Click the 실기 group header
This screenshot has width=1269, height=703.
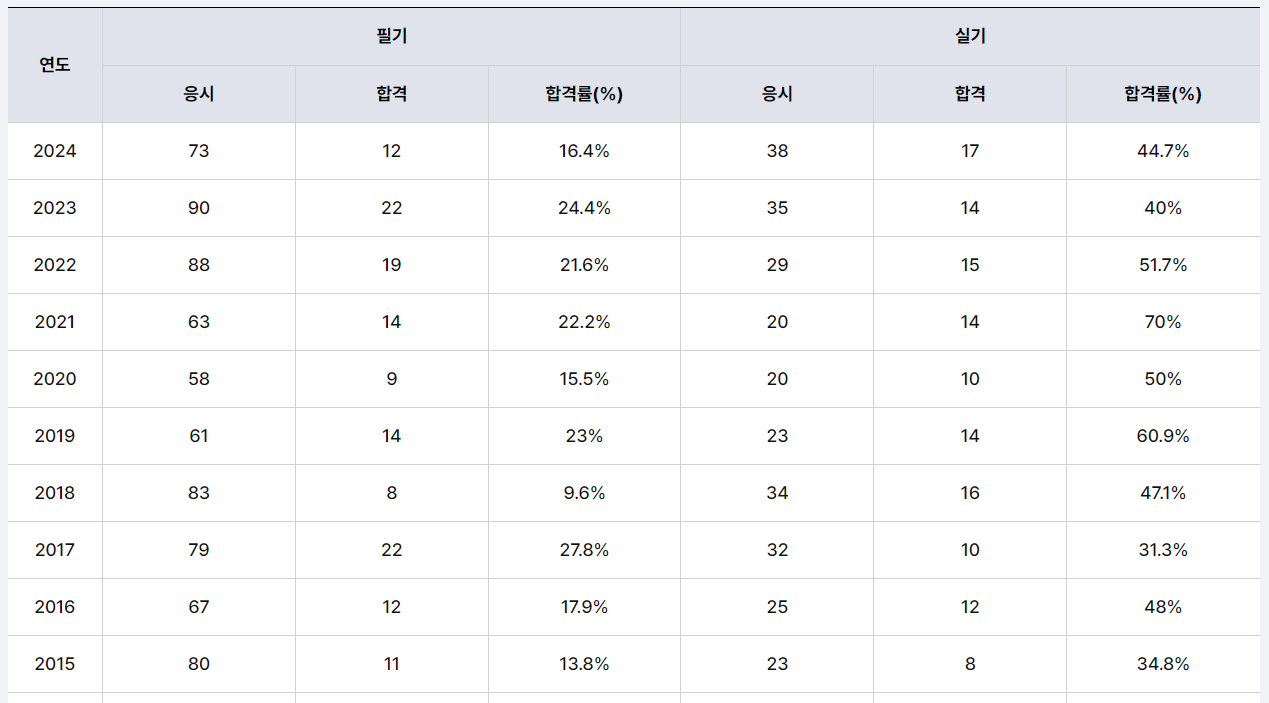point(970,37)
